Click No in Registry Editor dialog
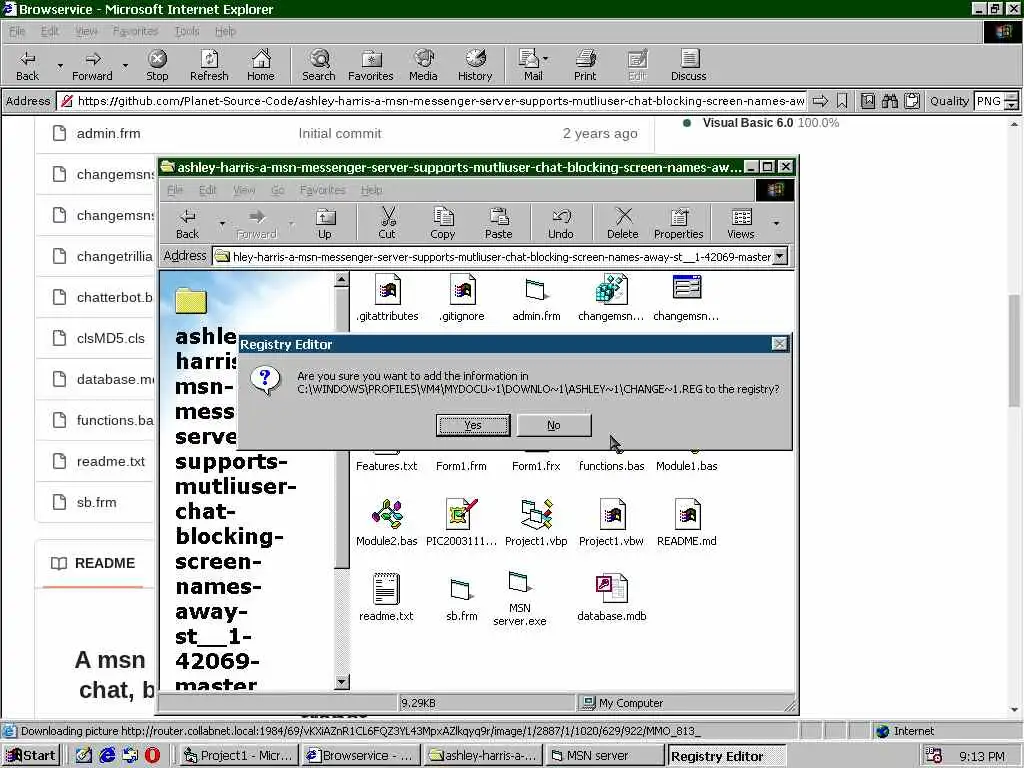1024x768 pixels. coord(554,425)
